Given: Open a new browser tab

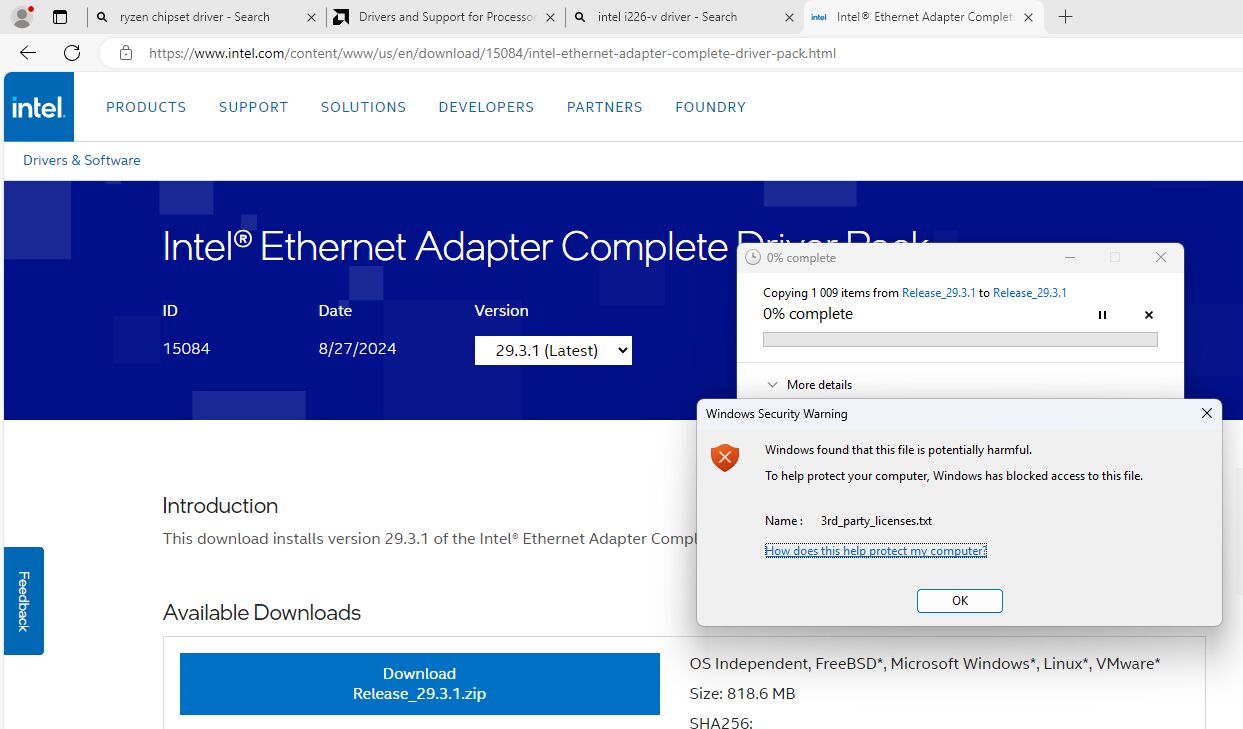Looking at the screenshot, I should coord(1065,17).
